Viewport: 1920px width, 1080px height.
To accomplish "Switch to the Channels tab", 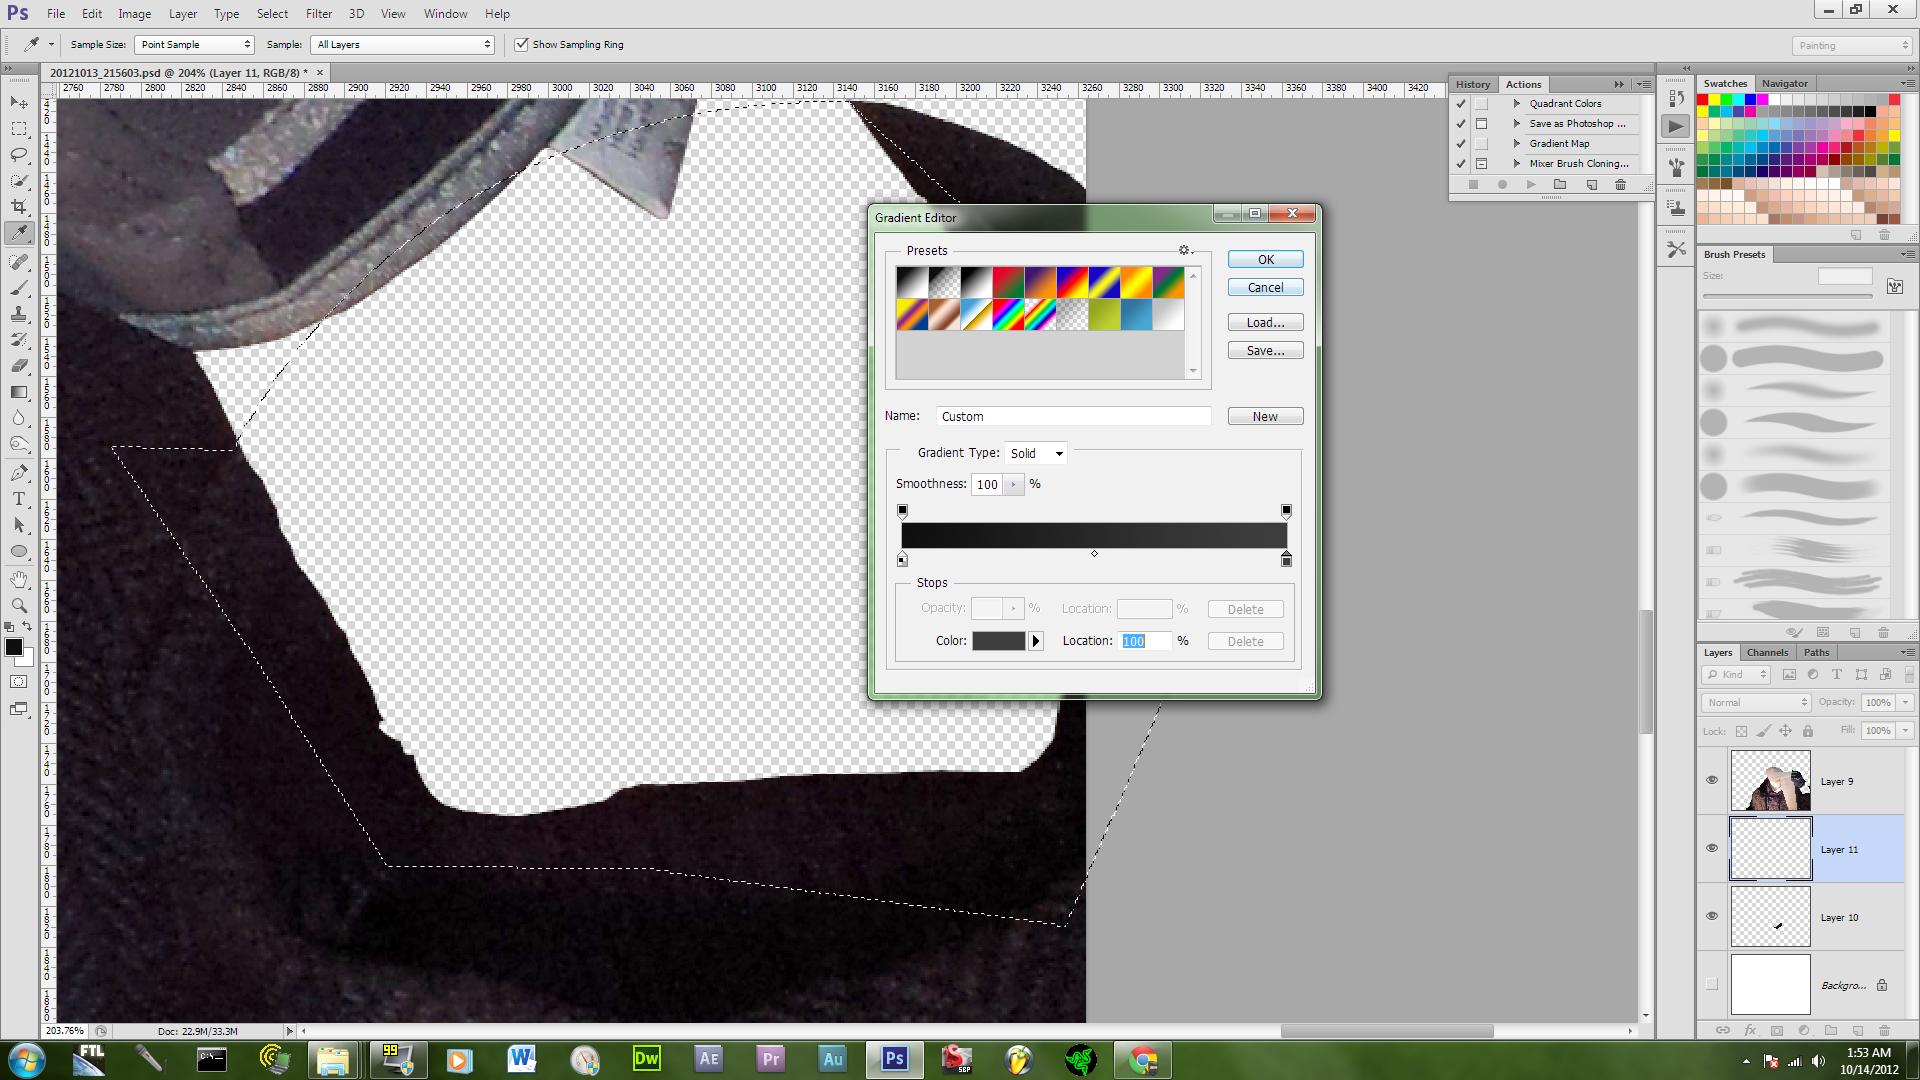I will [1767, 653].
